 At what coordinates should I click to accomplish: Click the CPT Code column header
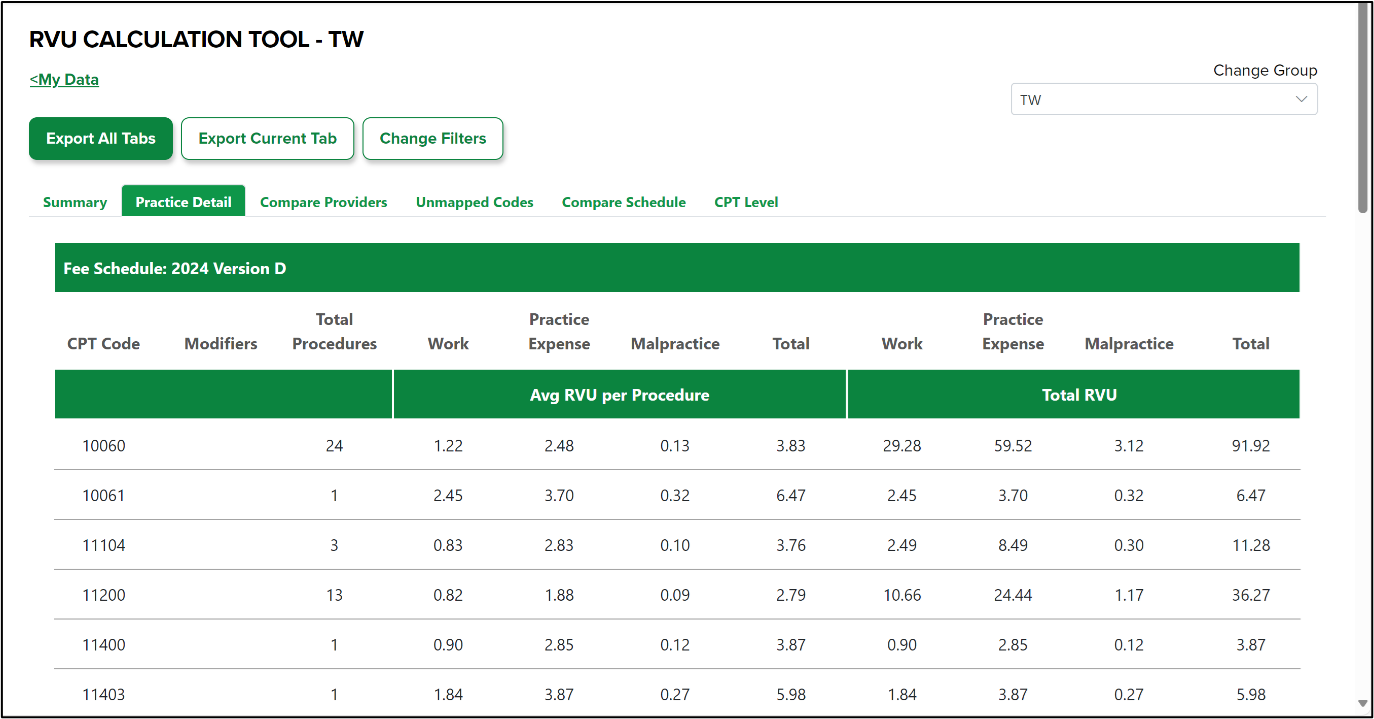click(x=103, y=344)
